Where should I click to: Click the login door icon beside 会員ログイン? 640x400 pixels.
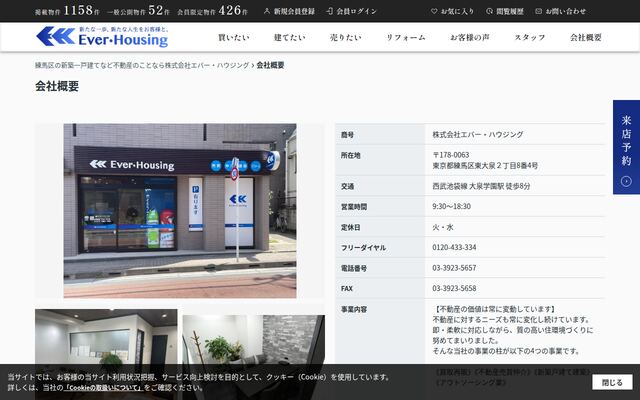click(x=330, y=11)
